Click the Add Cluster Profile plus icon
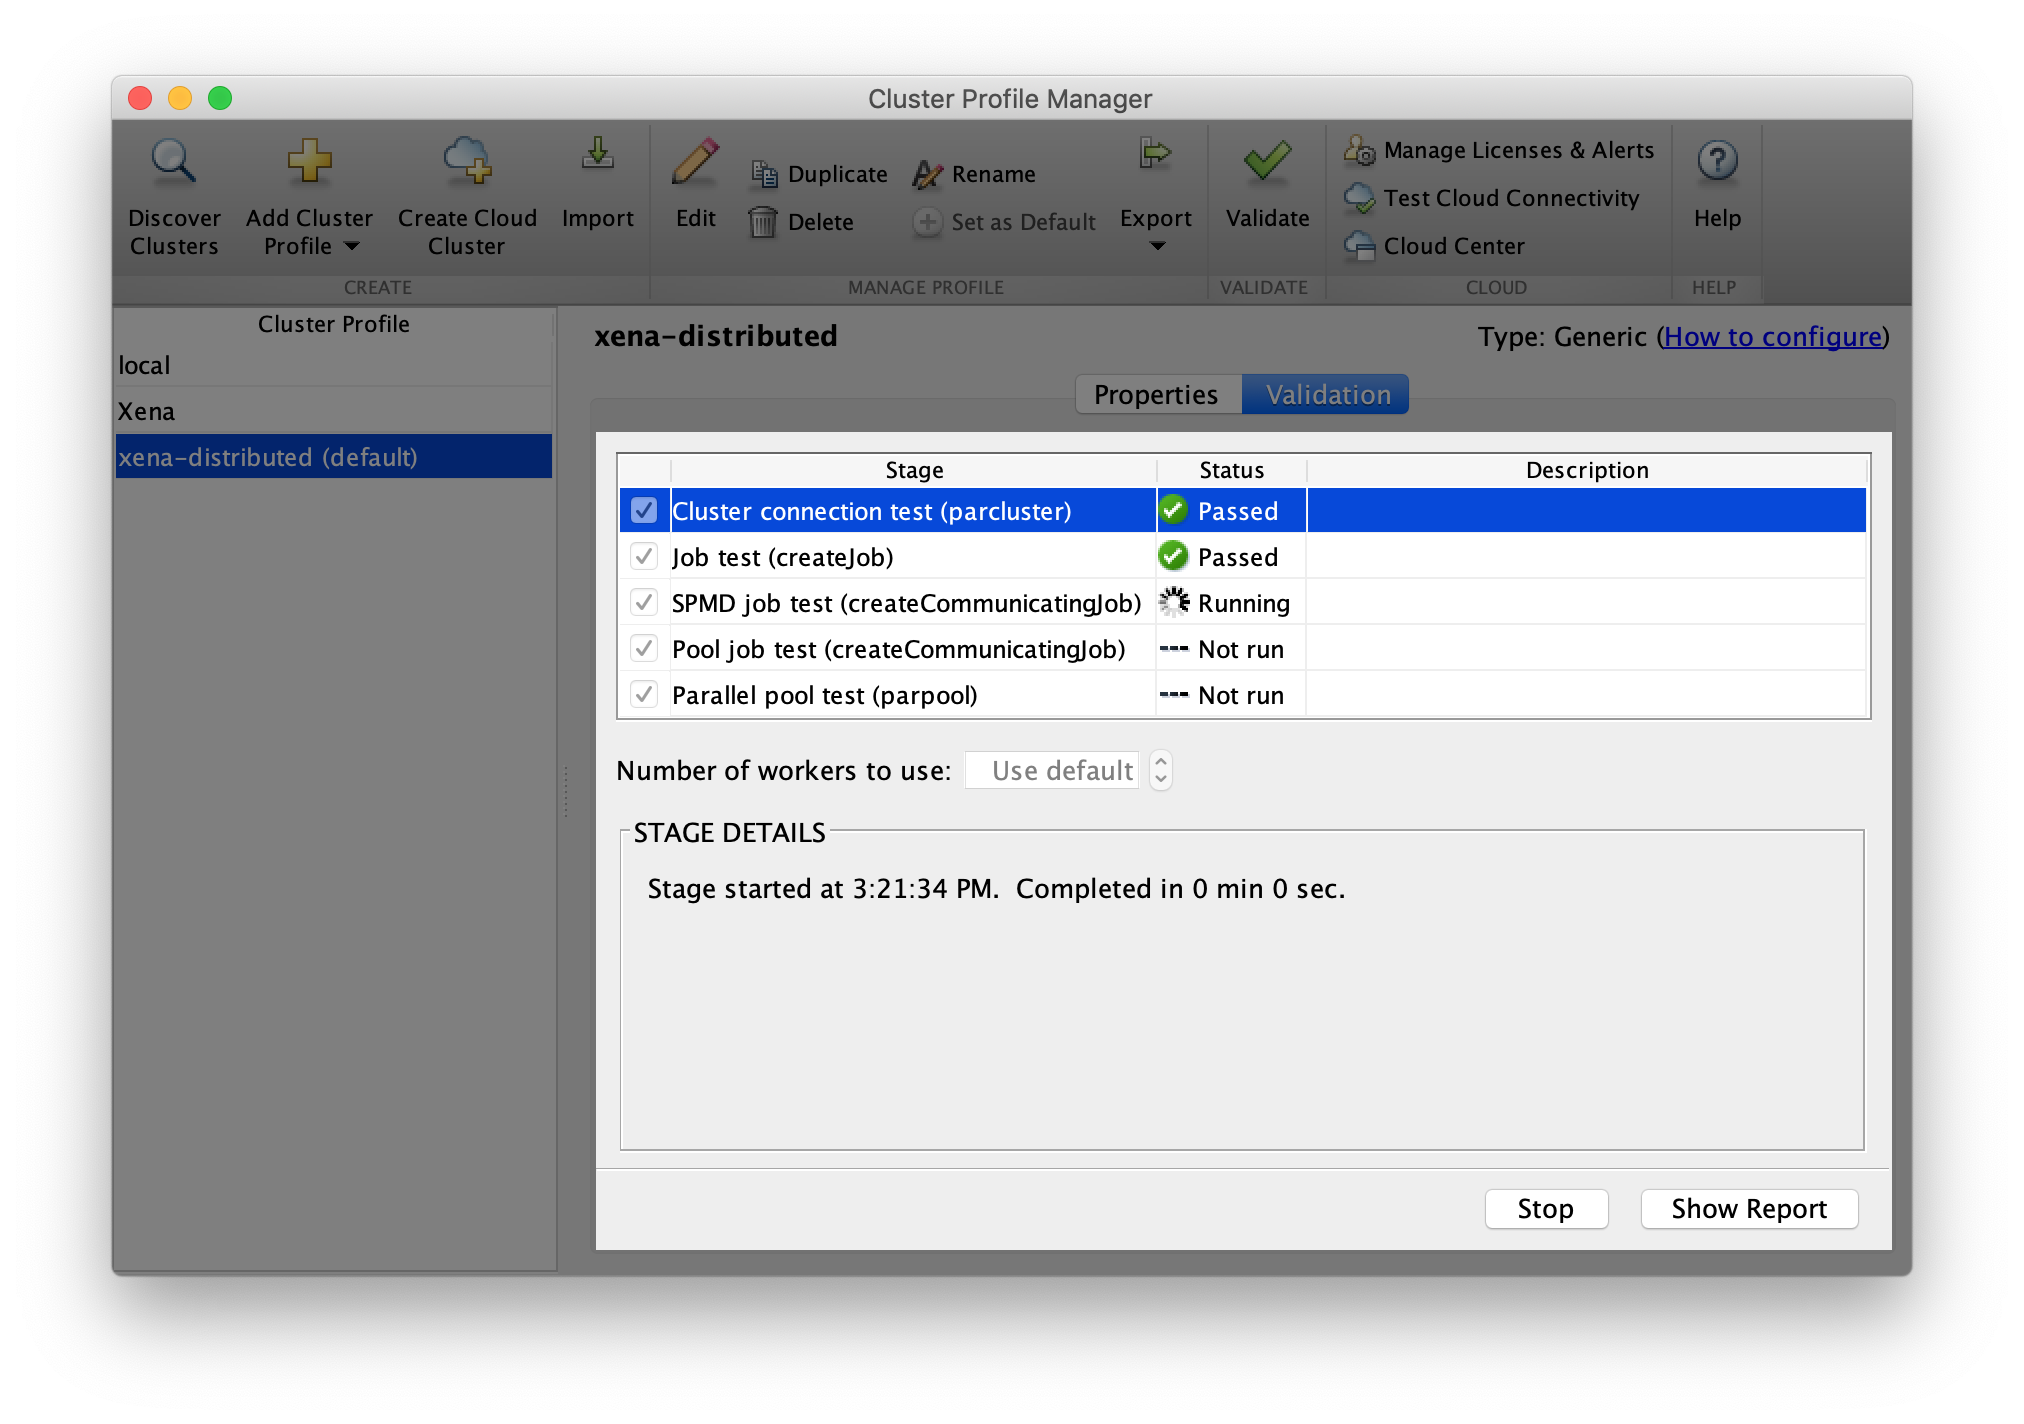Image resolution: width=2024 pixels, height=1424 pixels. pos(309,160)
